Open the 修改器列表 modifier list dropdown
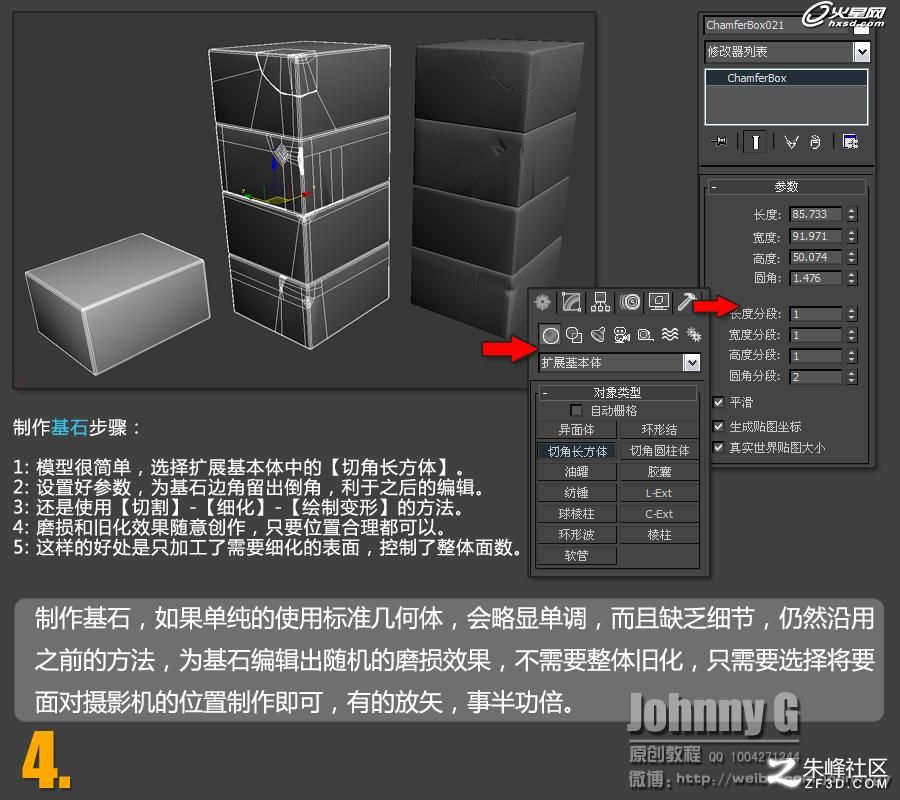 click(787, 52)
